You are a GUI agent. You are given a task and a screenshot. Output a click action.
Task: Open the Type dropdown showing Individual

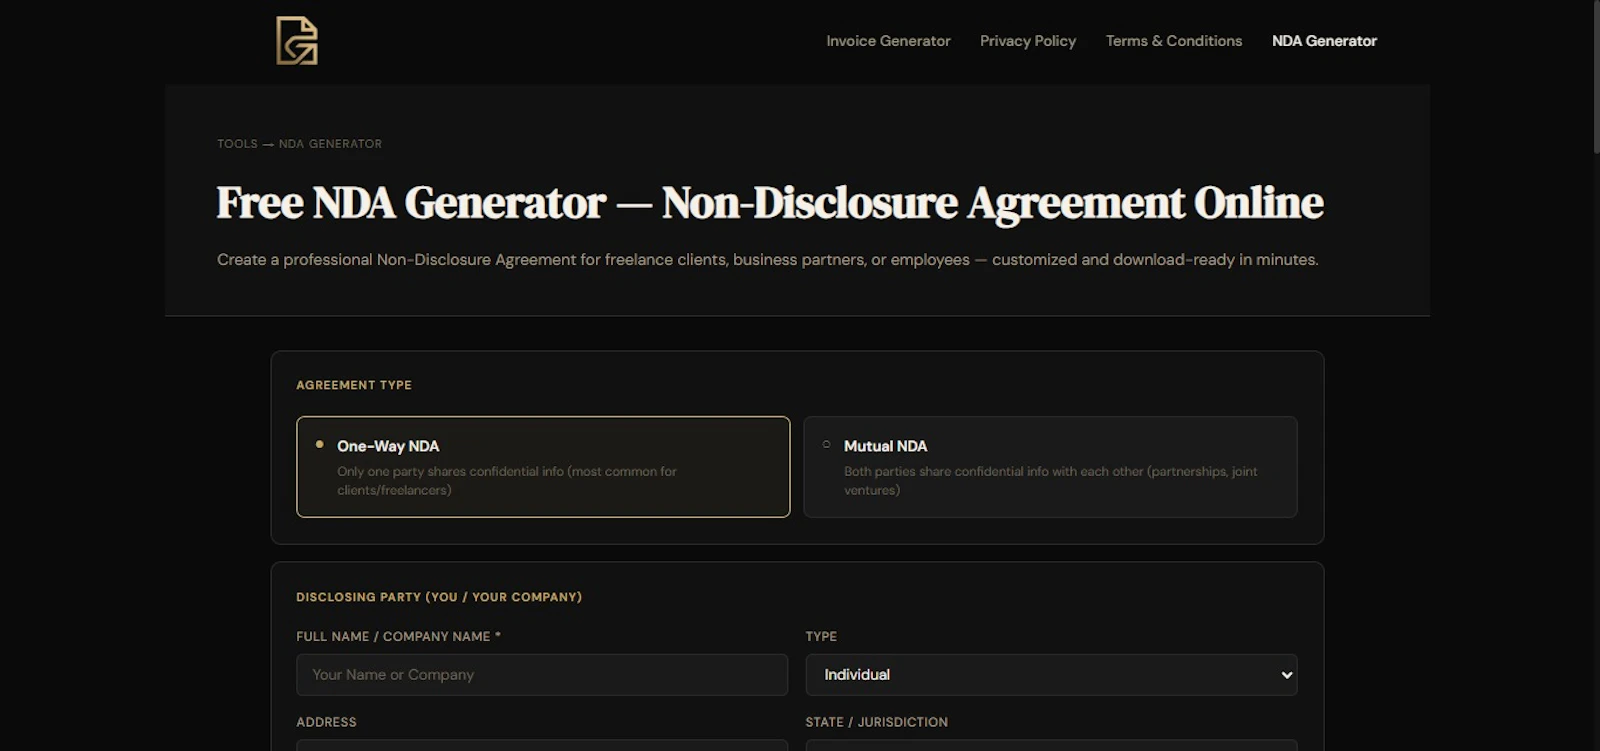1051,675
